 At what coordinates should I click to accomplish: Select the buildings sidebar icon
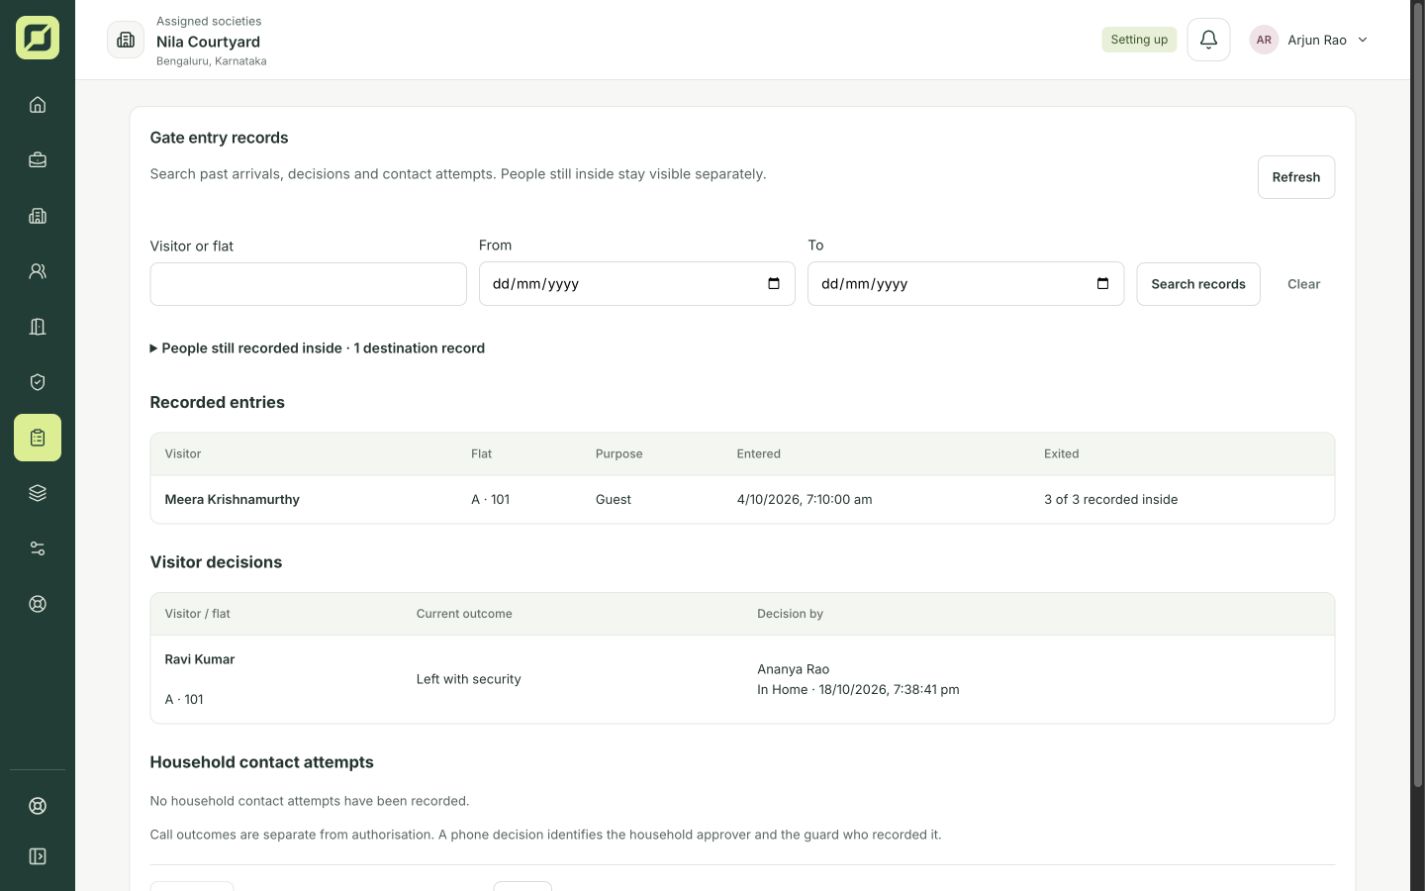click(x=37, y=216)
